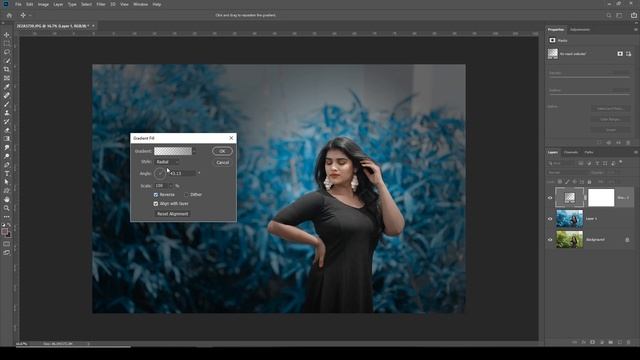Select the Background layer thumbnail
This screenshot has width=640, height=360.
click(x=569, y=240)
